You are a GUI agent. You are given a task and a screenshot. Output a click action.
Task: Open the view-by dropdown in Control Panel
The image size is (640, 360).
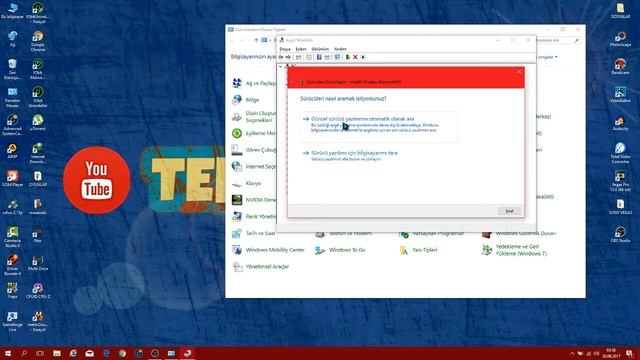[x=547, y=57]
